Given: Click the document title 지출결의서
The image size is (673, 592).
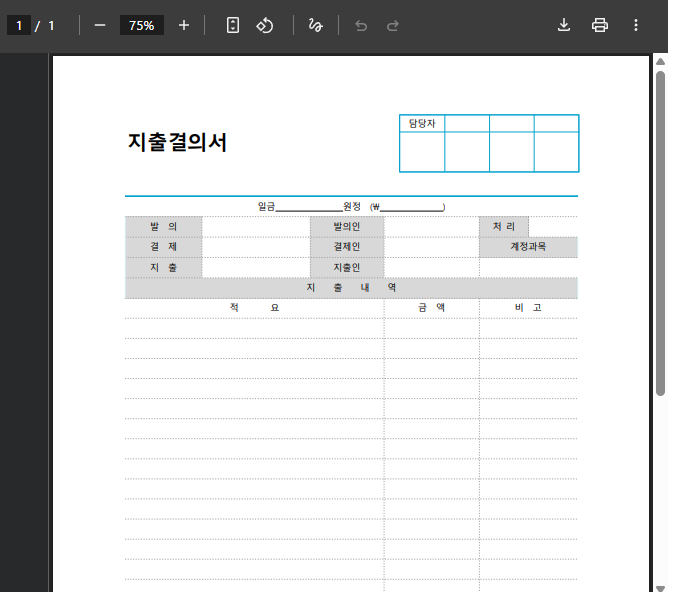Looking at the screenshot, I should [177, 142].
